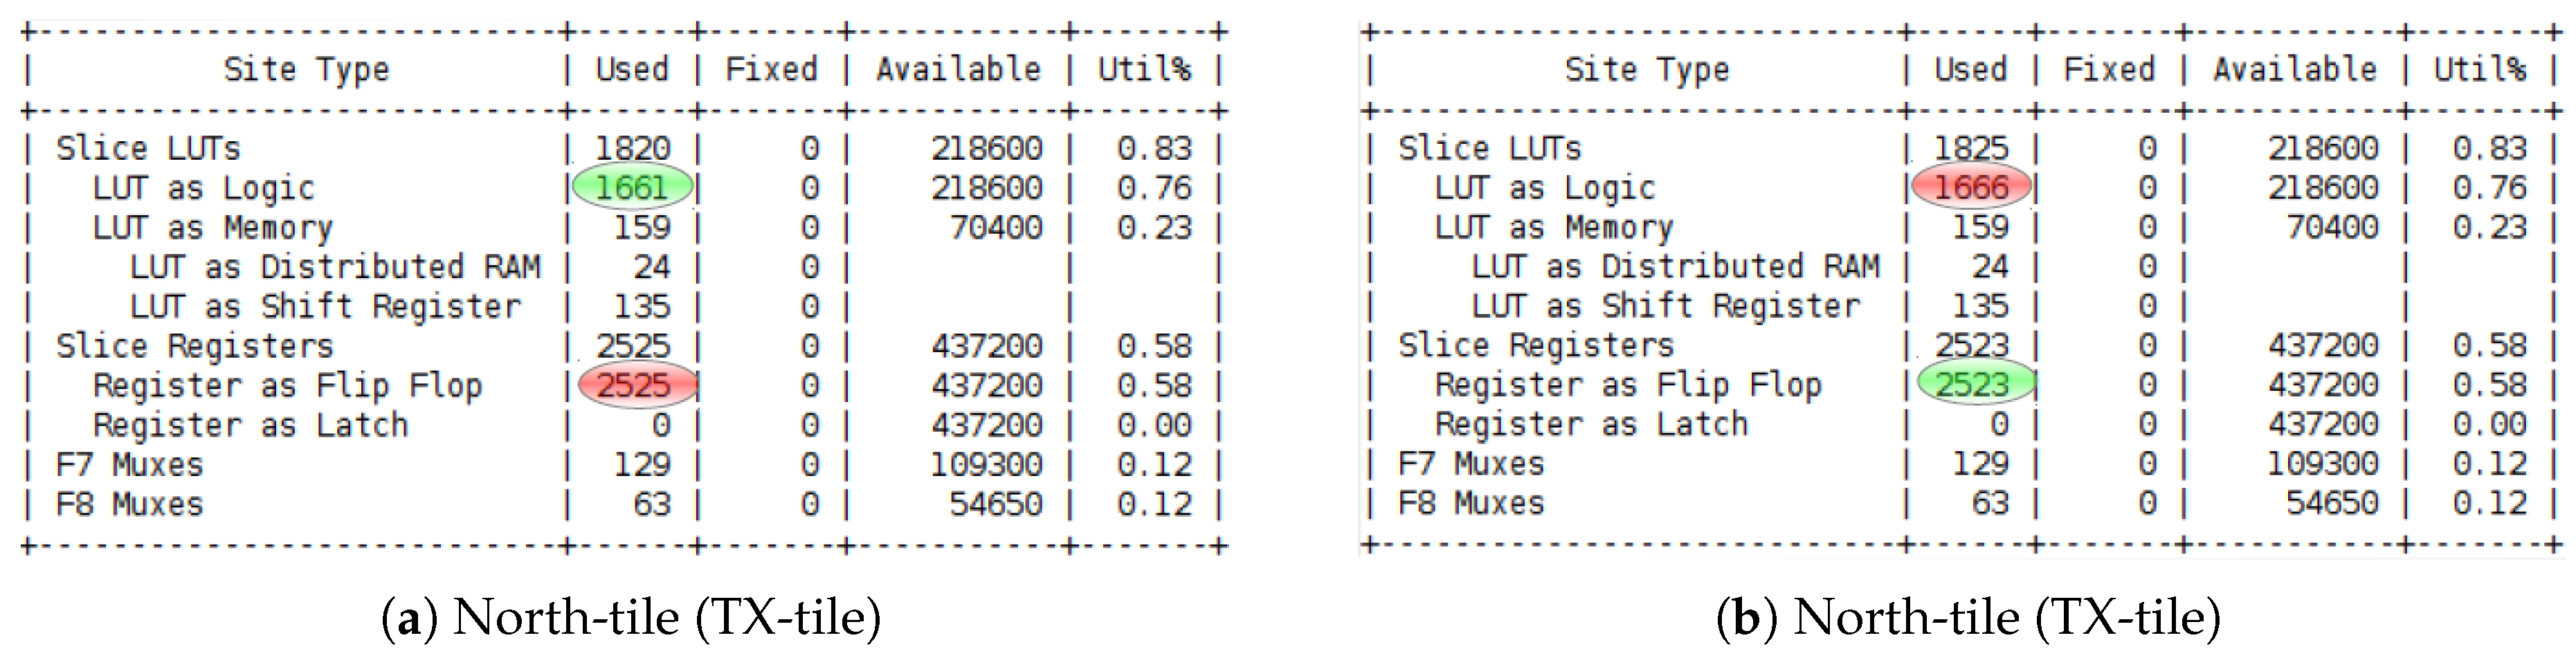Select "Register as Latch" in table (b)
2576x658 pixels.
tap(1592, 424)
